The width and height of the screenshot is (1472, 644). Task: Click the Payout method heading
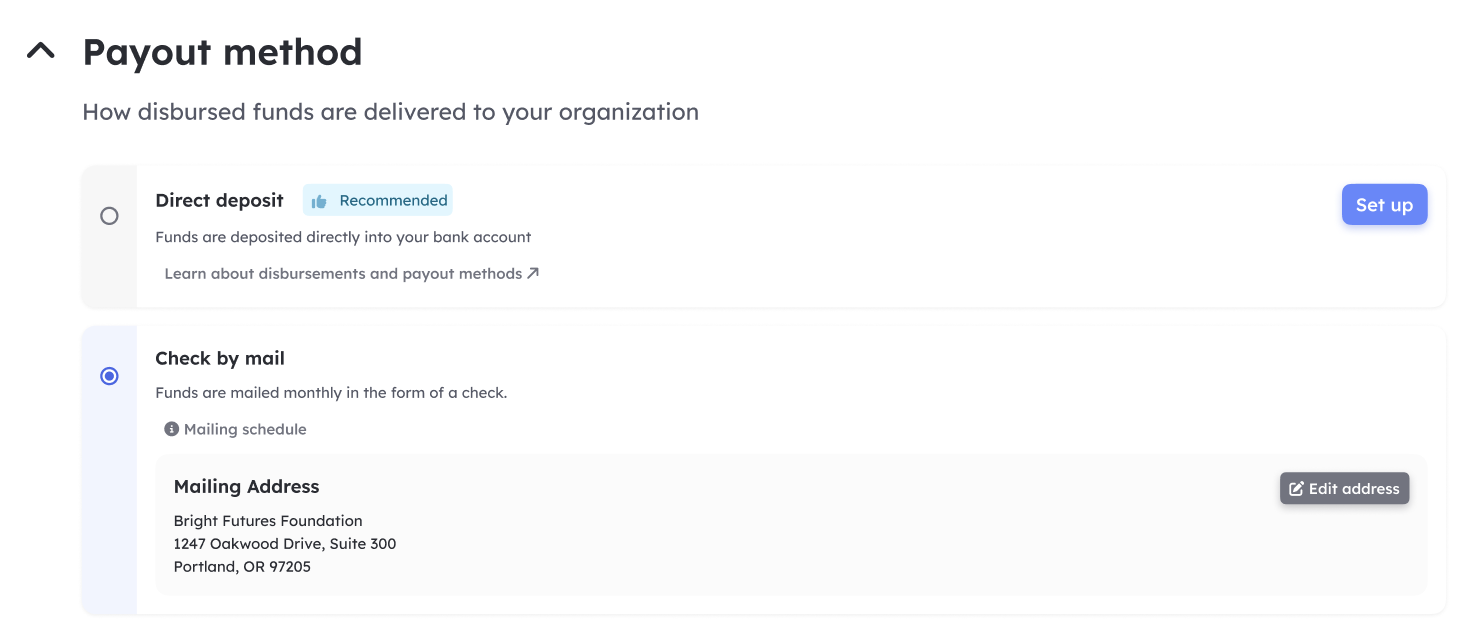222,52
